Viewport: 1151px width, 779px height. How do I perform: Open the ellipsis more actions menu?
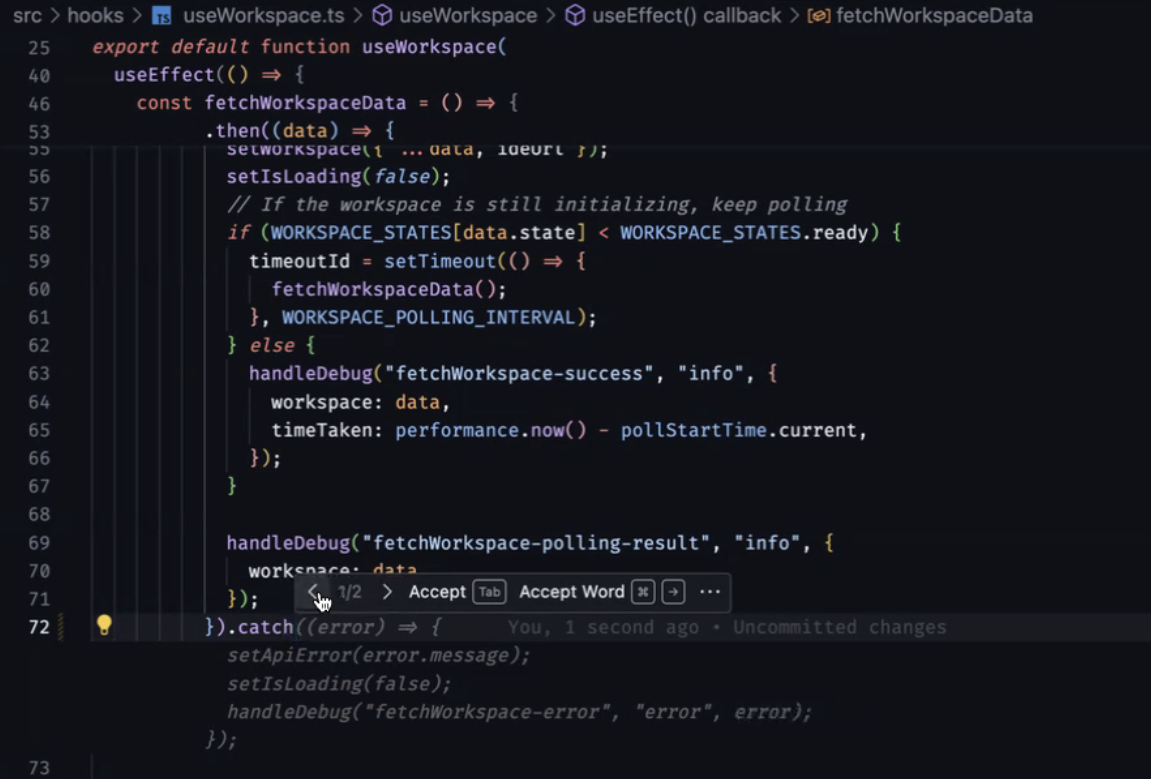coord(710,592)
